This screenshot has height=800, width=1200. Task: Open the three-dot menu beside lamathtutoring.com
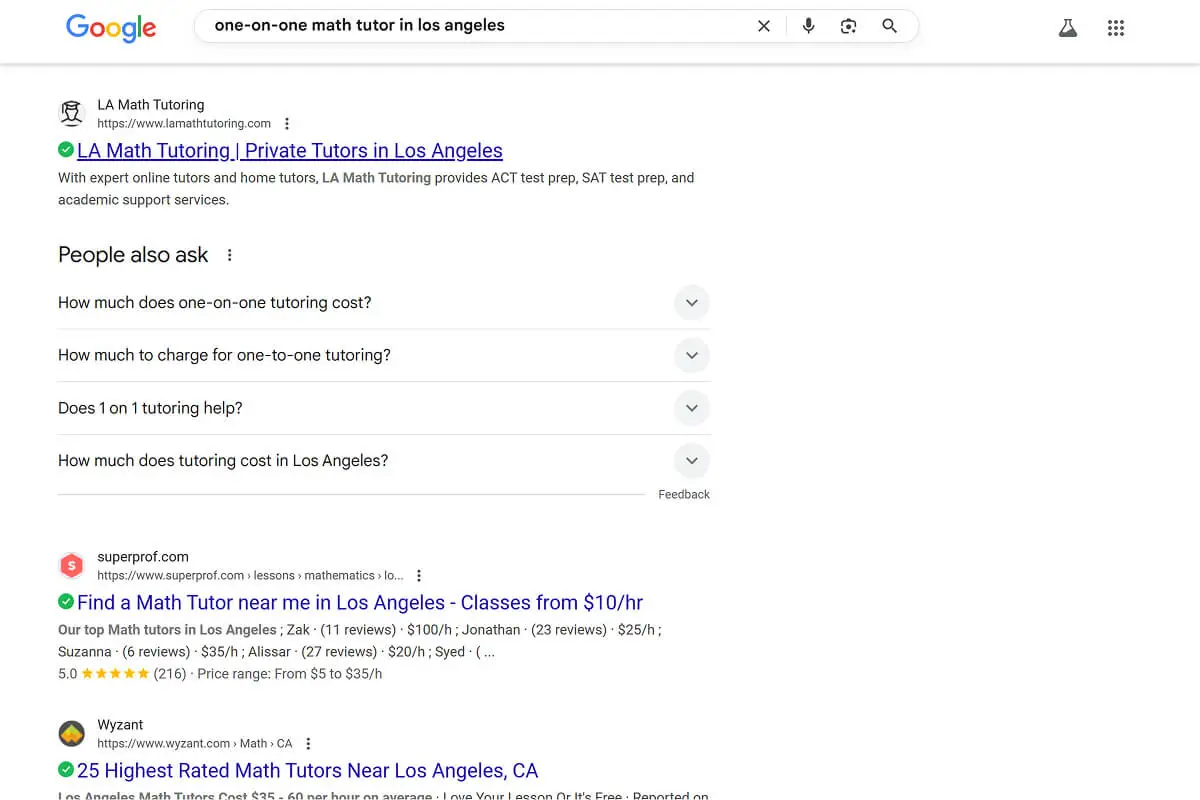(x=287, y=123)
